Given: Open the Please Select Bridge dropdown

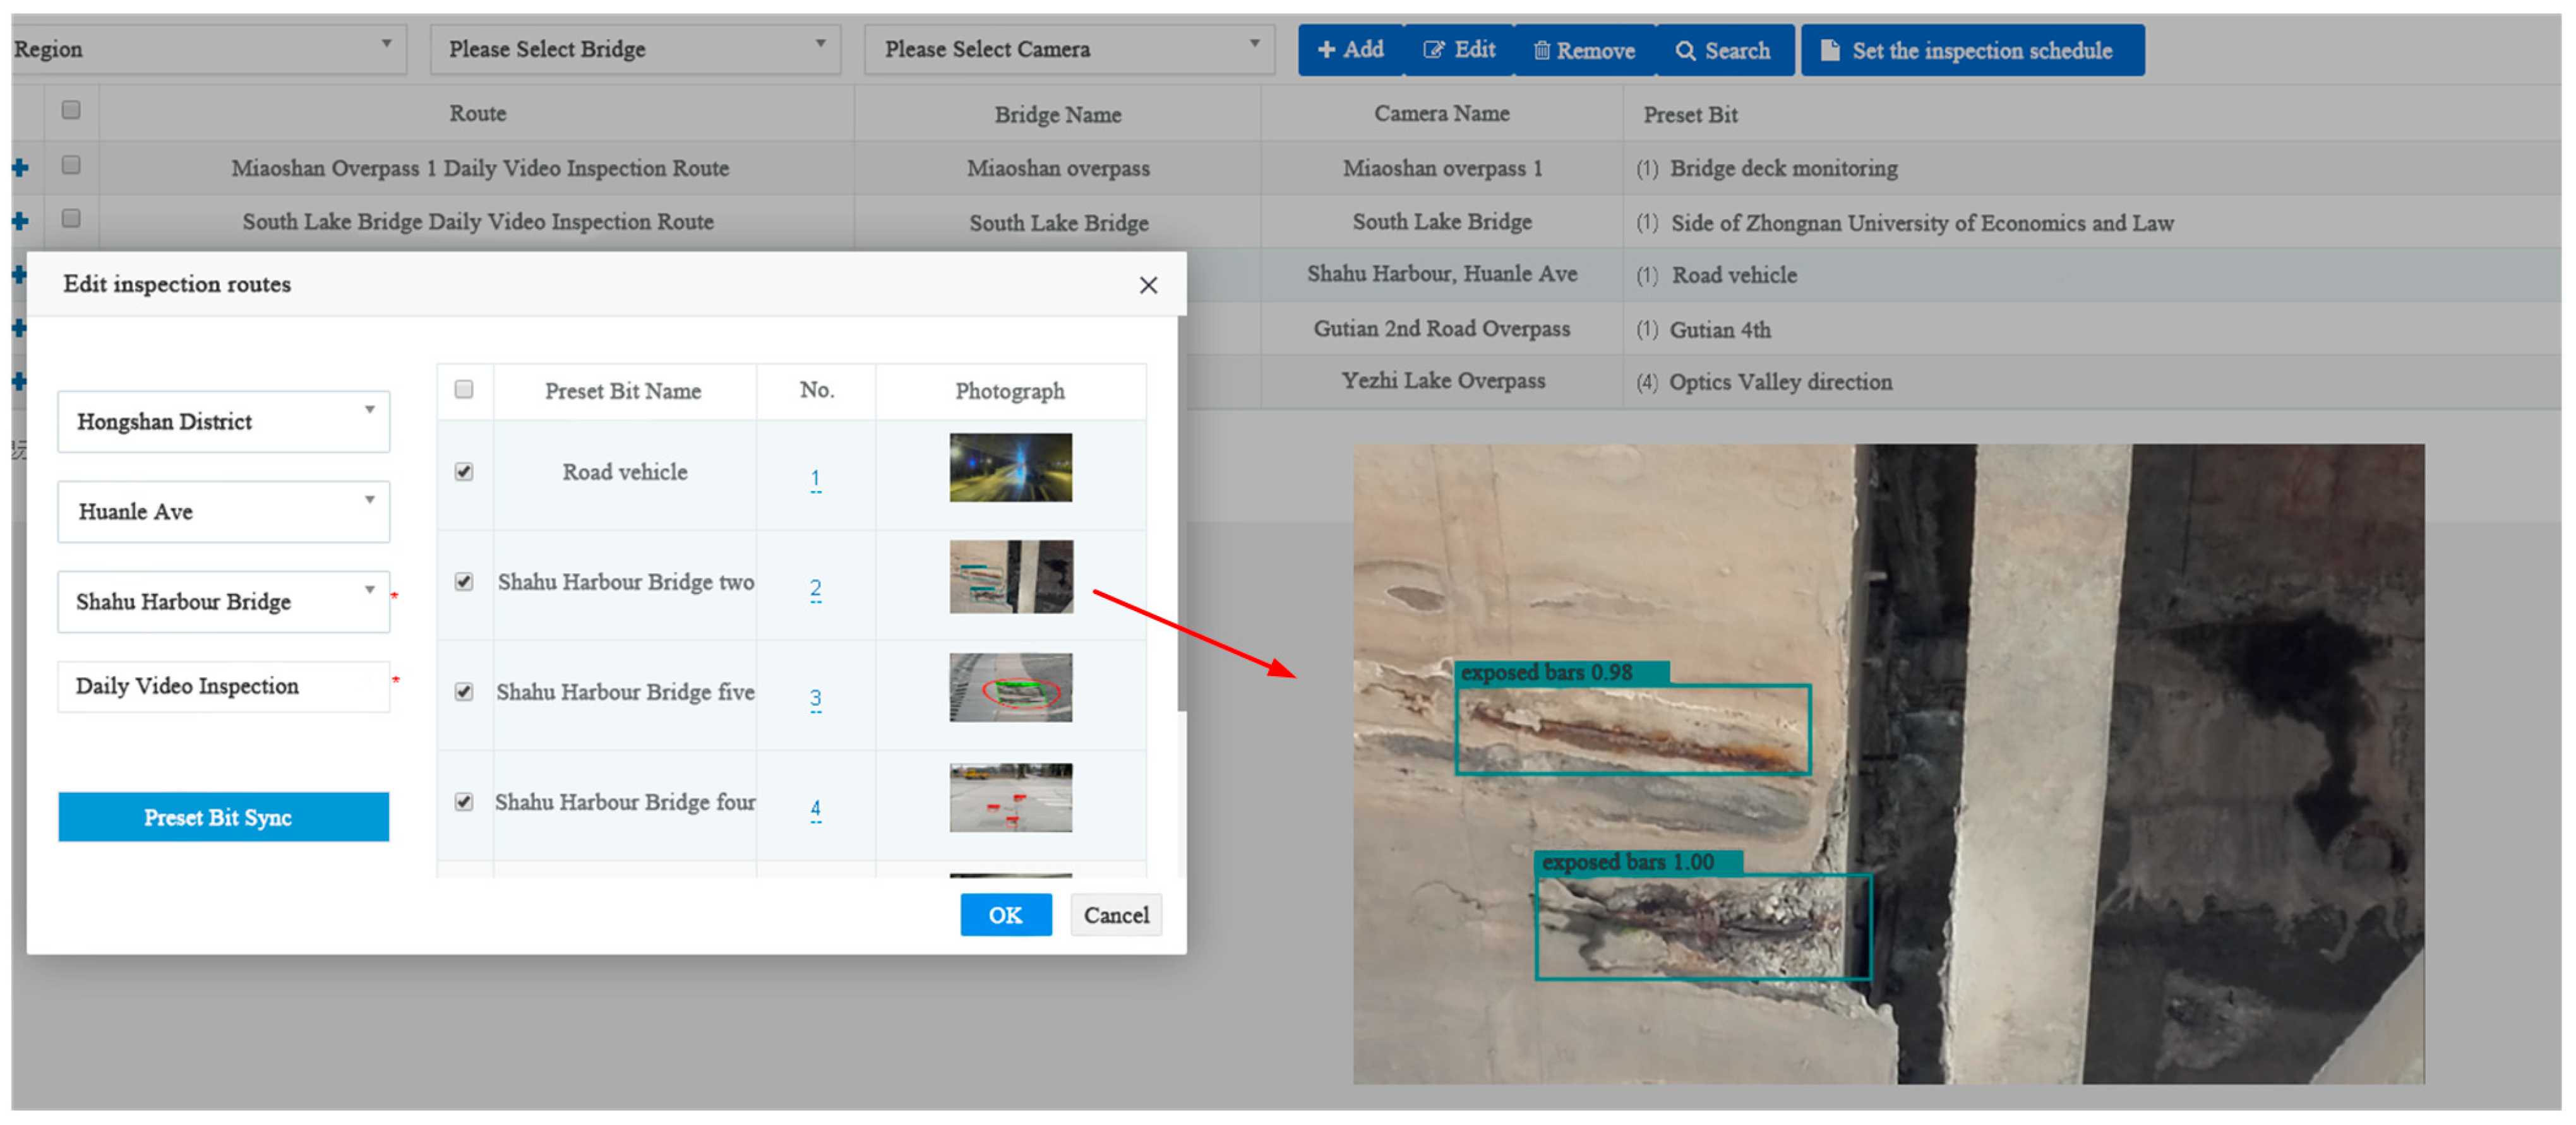Looking at the screenshot, I should (x=635, y=49).
